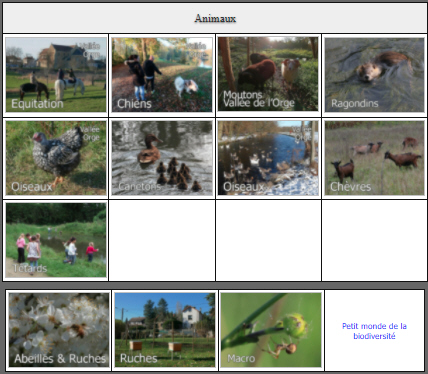Open the Chiens dog walking thumbnail
Viewport: 428px width, 374px height.
(x=162, y=75)
